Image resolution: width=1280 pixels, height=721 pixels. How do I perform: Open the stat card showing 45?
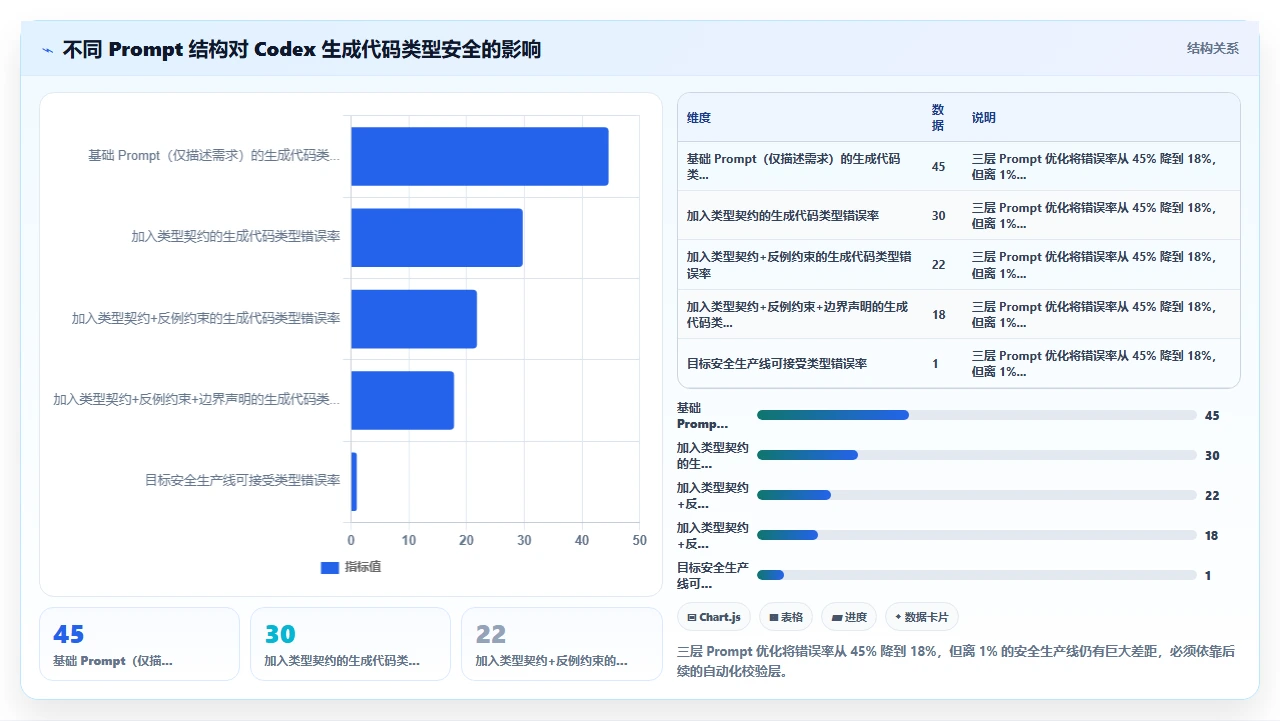(139, 644)
